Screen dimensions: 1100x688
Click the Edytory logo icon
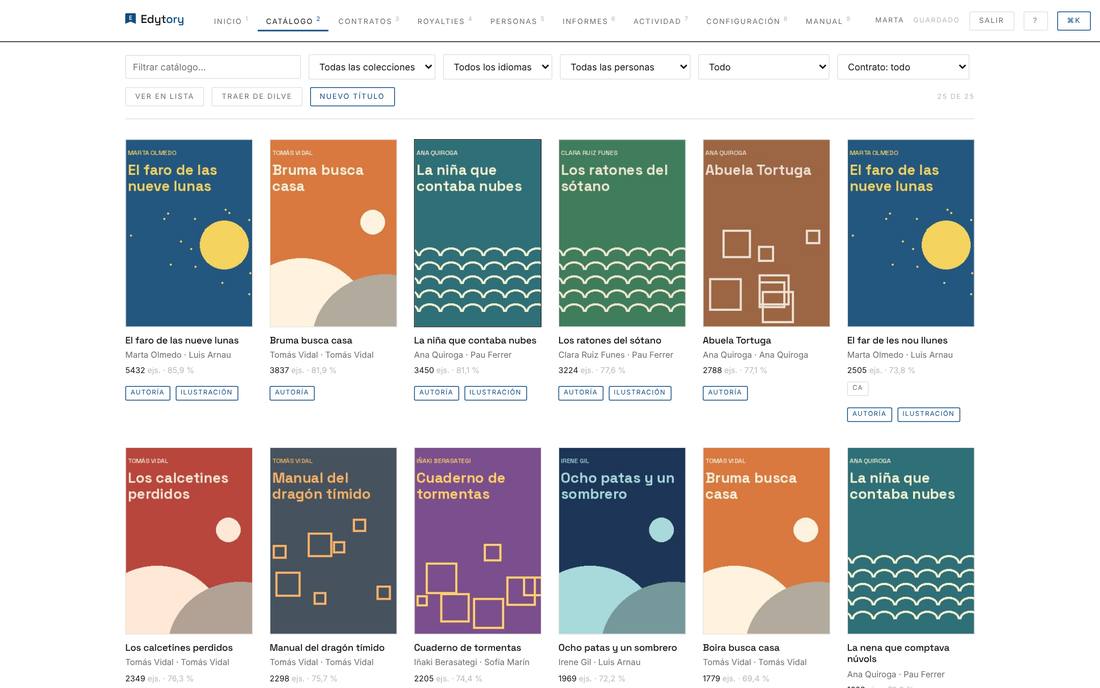(130, 19)
